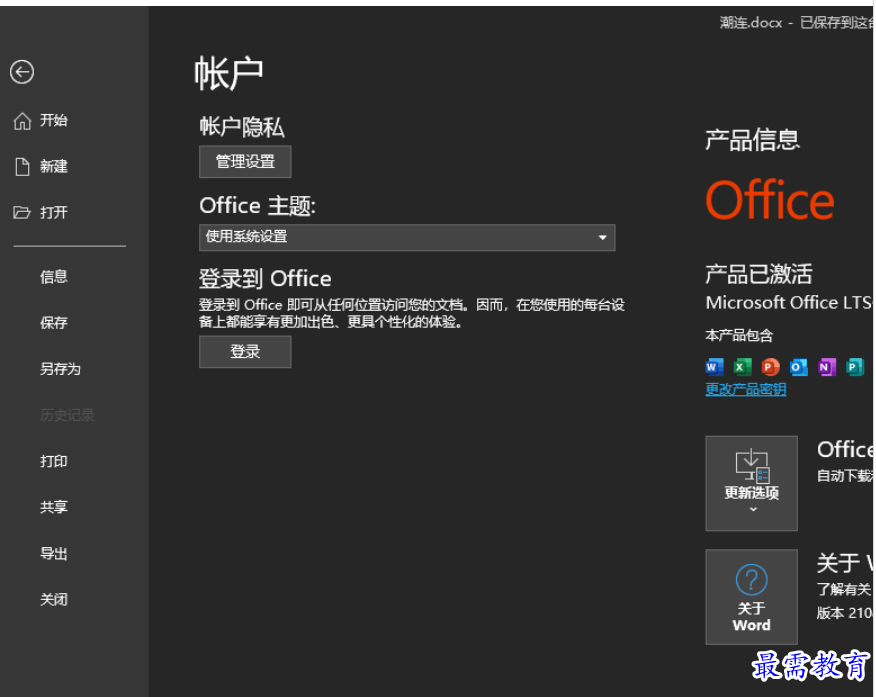Choose 保存 in the sidebar
Image resolution: width=876 pixels, height=697 pixels.
(x=54, y=322)
